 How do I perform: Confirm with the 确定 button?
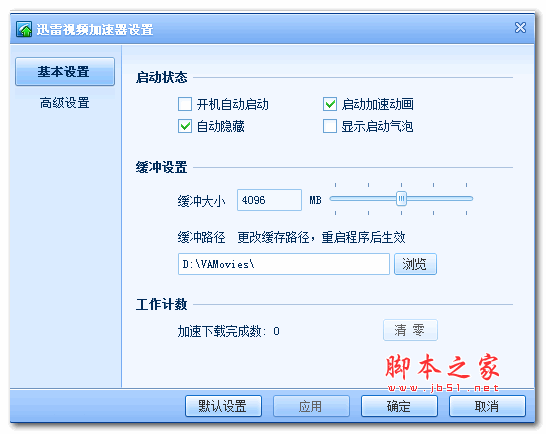click(399, 406)
